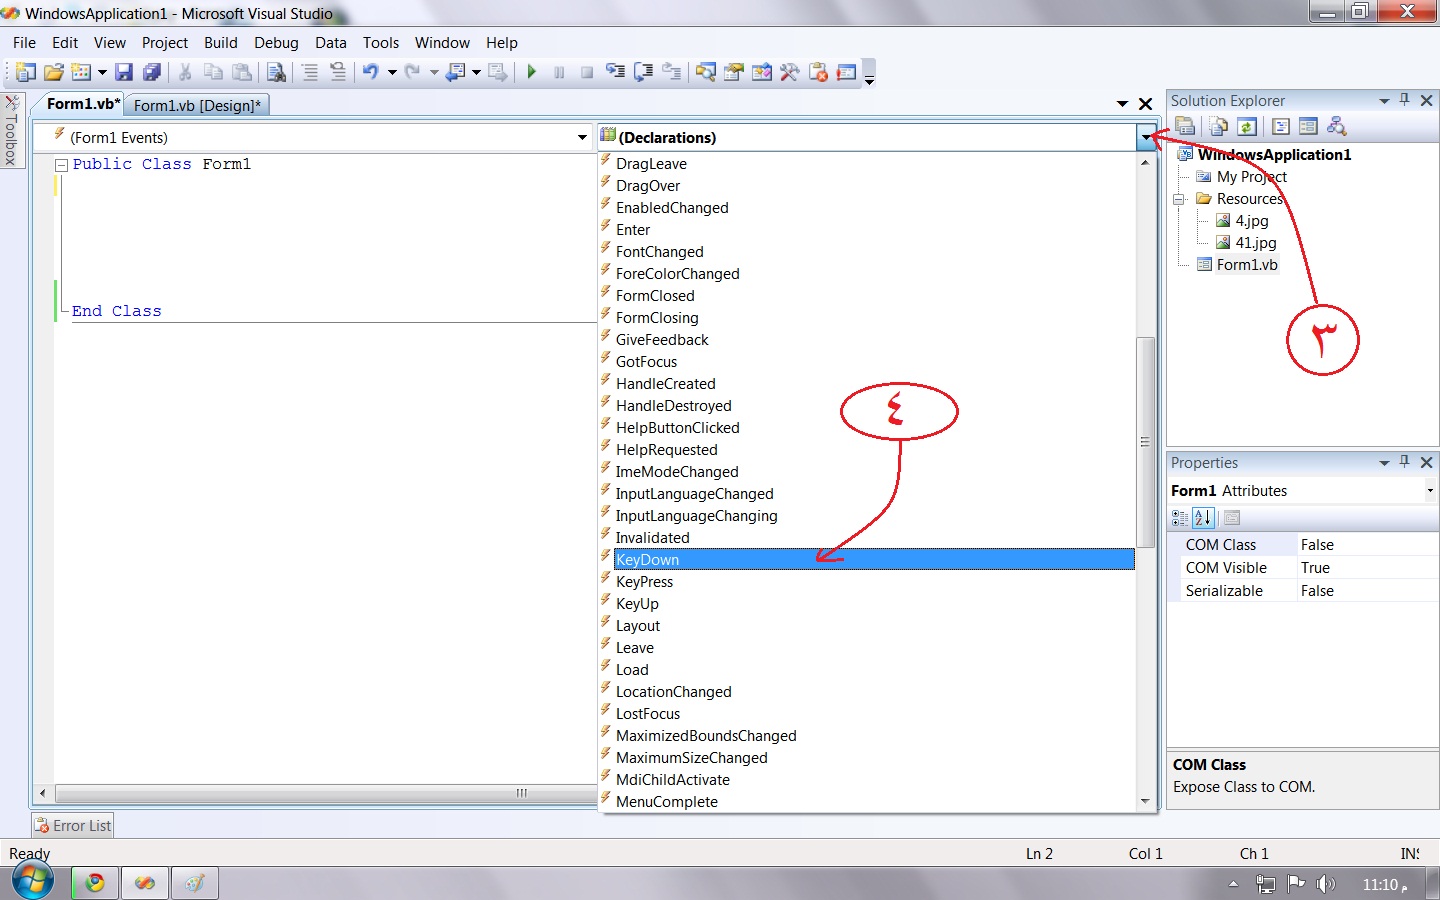Click the New Project toolbar icon
This screenshot has width=1440, height=900.
26,72
